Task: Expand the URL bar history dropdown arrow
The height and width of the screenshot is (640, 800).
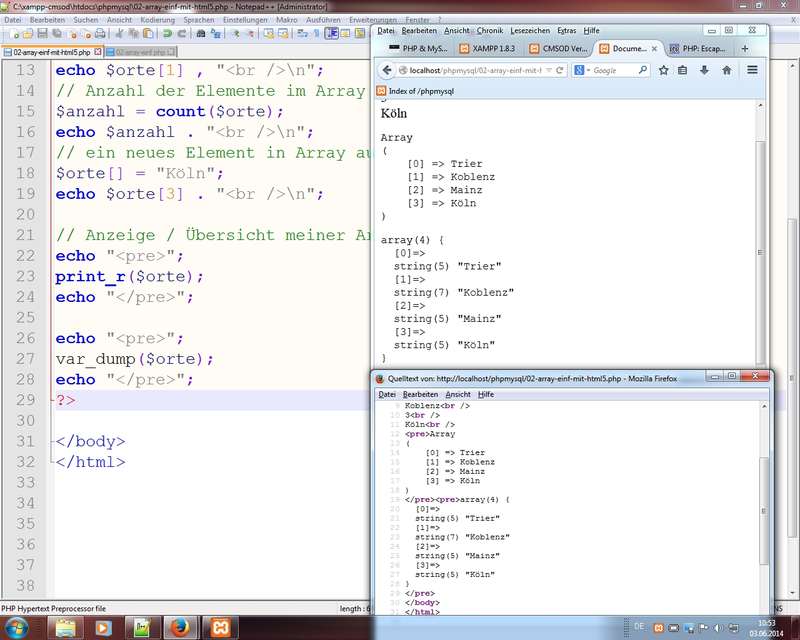Action: coord(549,70)
